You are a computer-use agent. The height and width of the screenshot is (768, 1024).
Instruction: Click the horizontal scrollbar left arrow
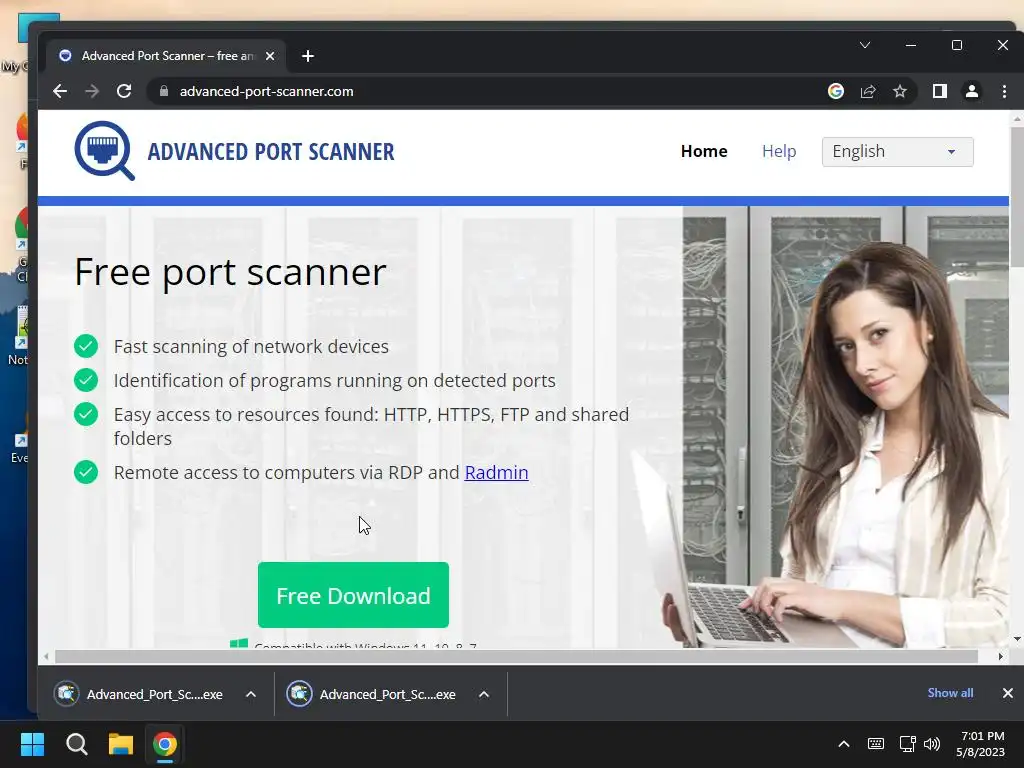coord(46,656)
